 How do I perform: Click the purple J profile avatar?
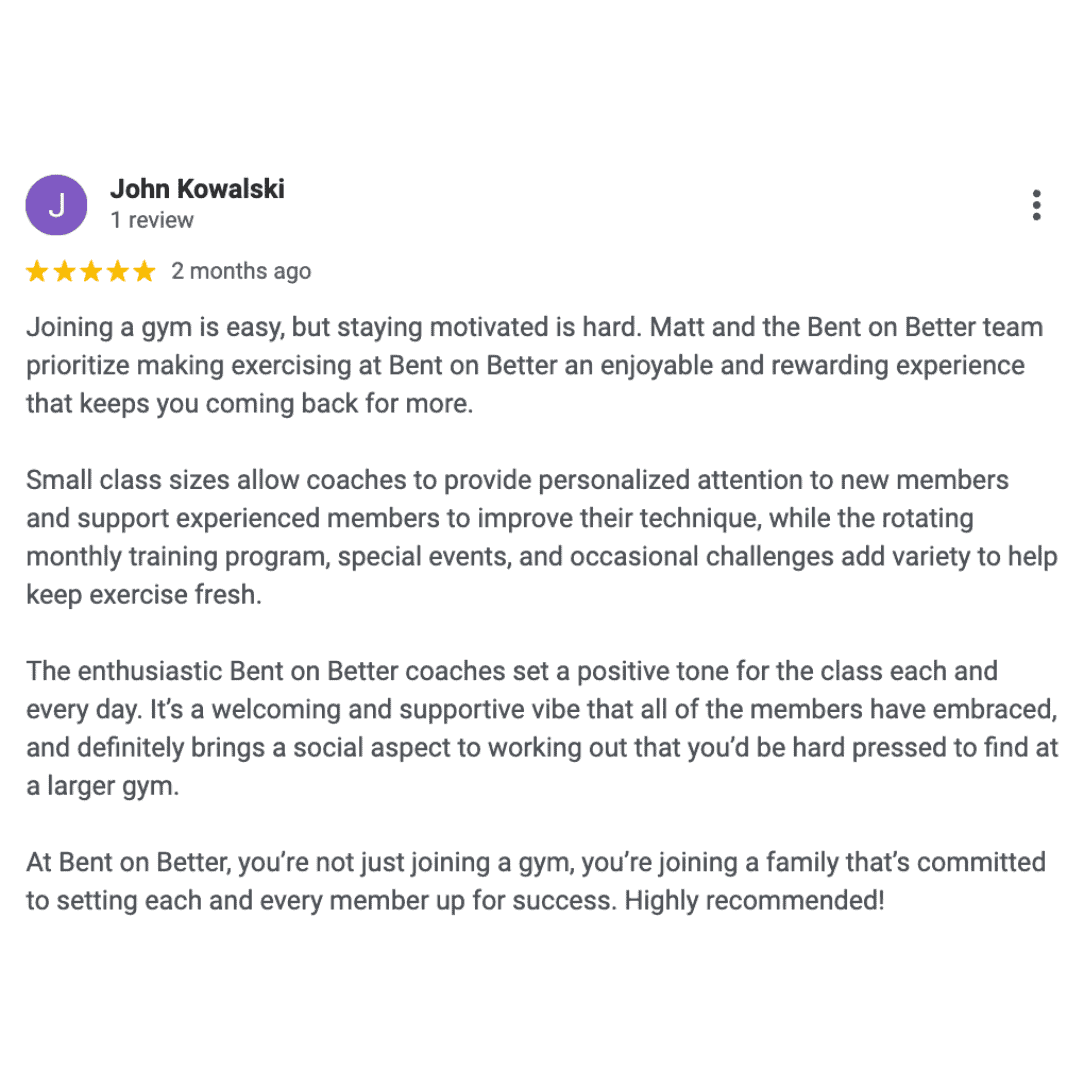click(56, 205)
